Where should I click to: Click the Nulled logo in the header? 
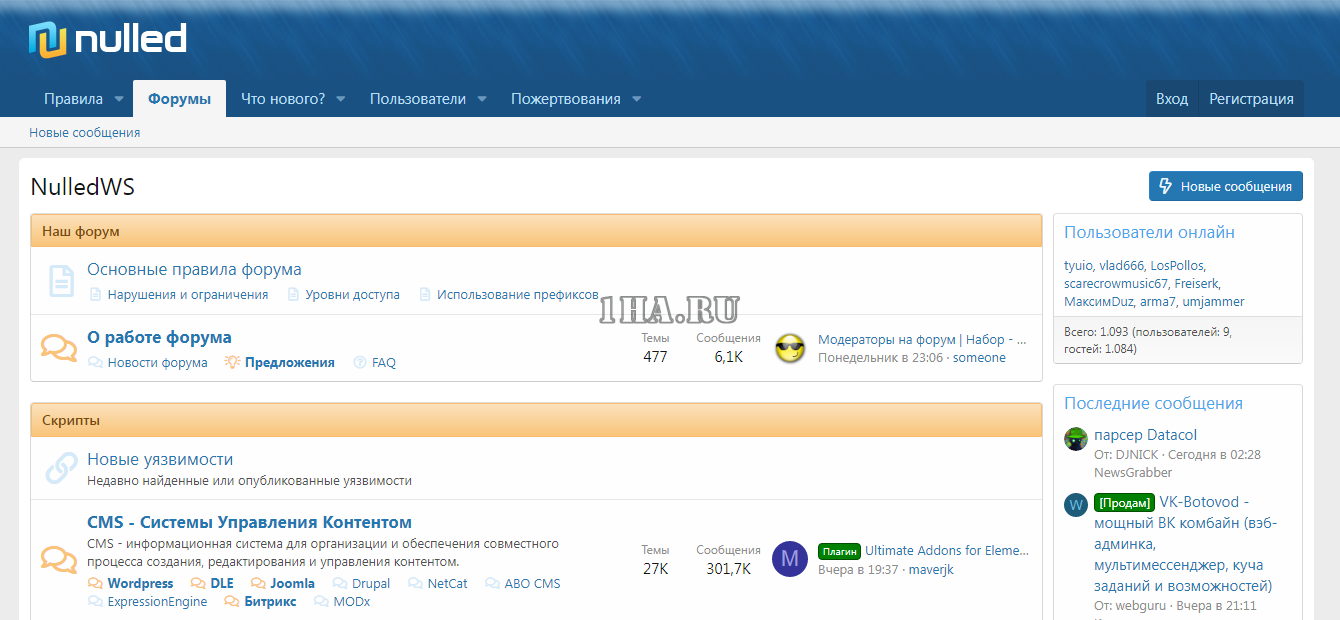point(107,40)
